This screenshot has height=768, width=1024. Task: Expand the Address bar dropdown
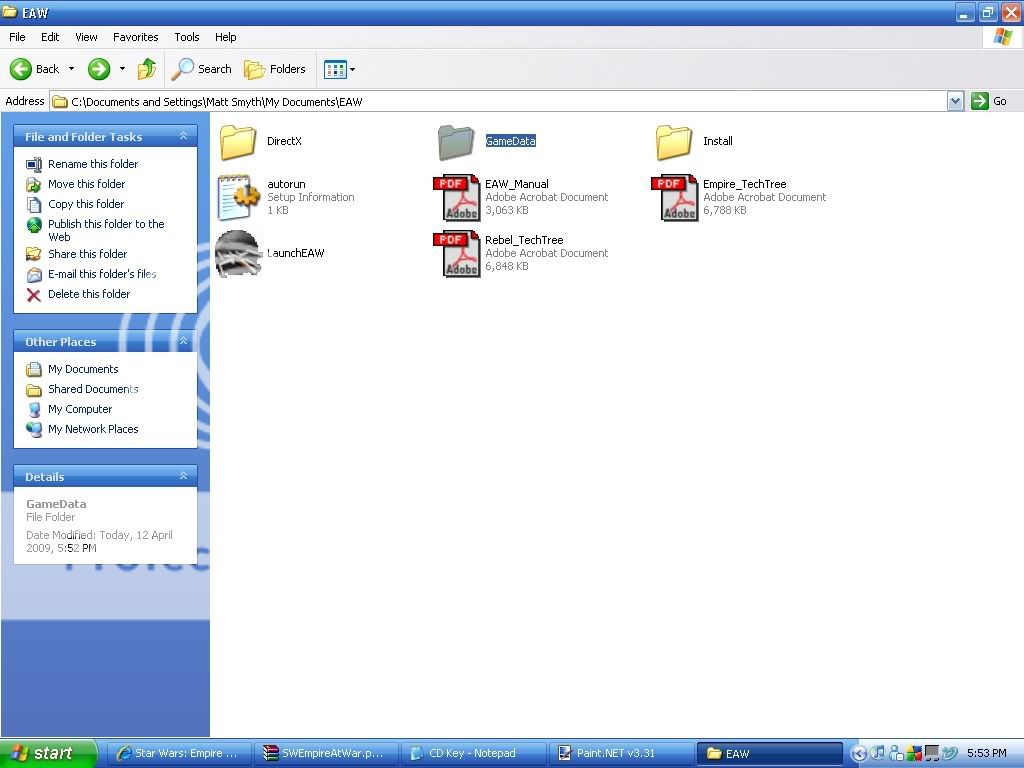[x=955, y=101]
